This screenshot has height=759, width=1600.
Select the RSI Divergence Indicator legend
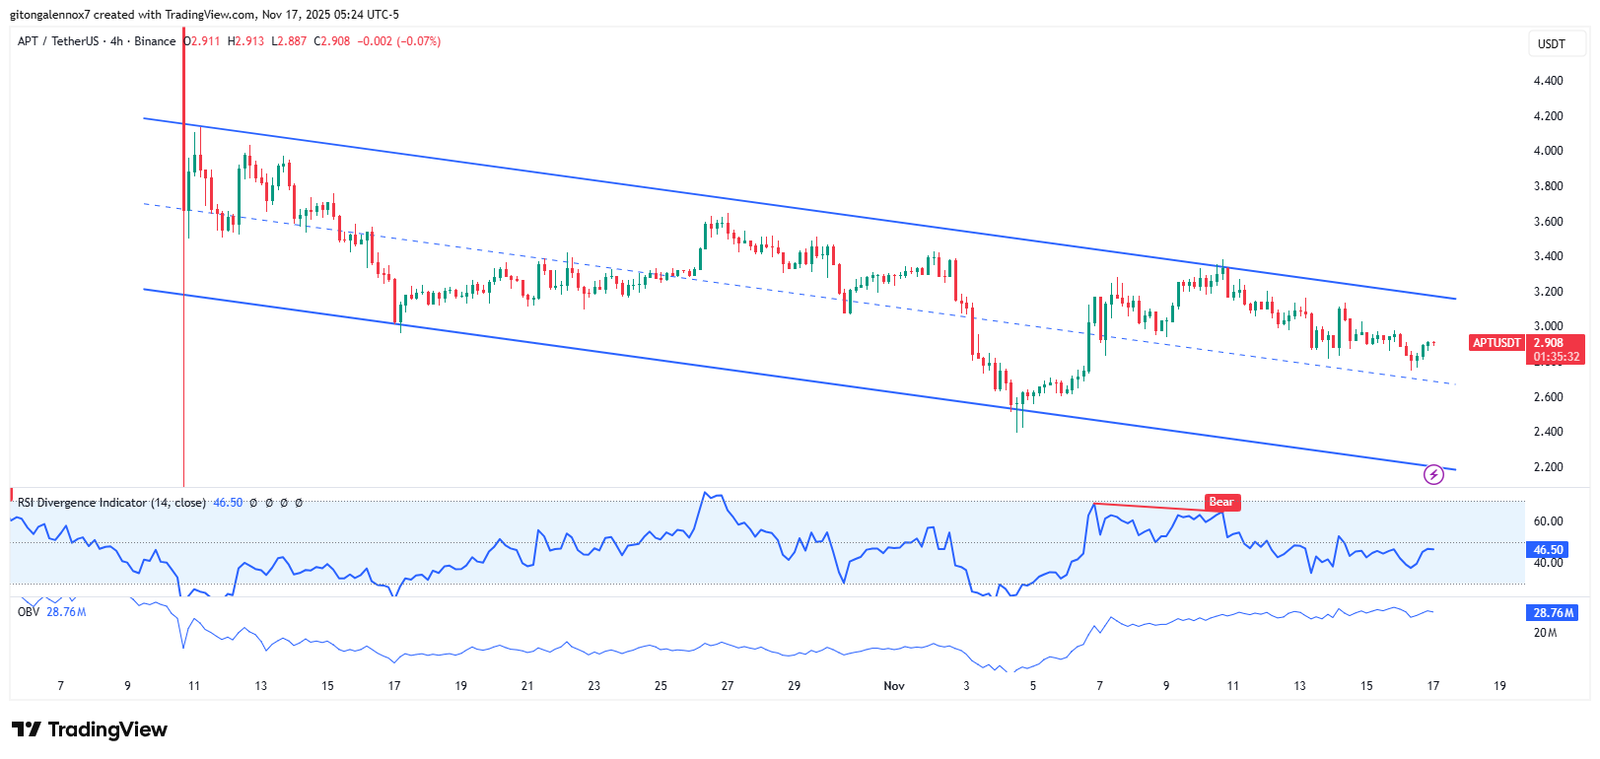pyautogui.click(x=112, y=503)
